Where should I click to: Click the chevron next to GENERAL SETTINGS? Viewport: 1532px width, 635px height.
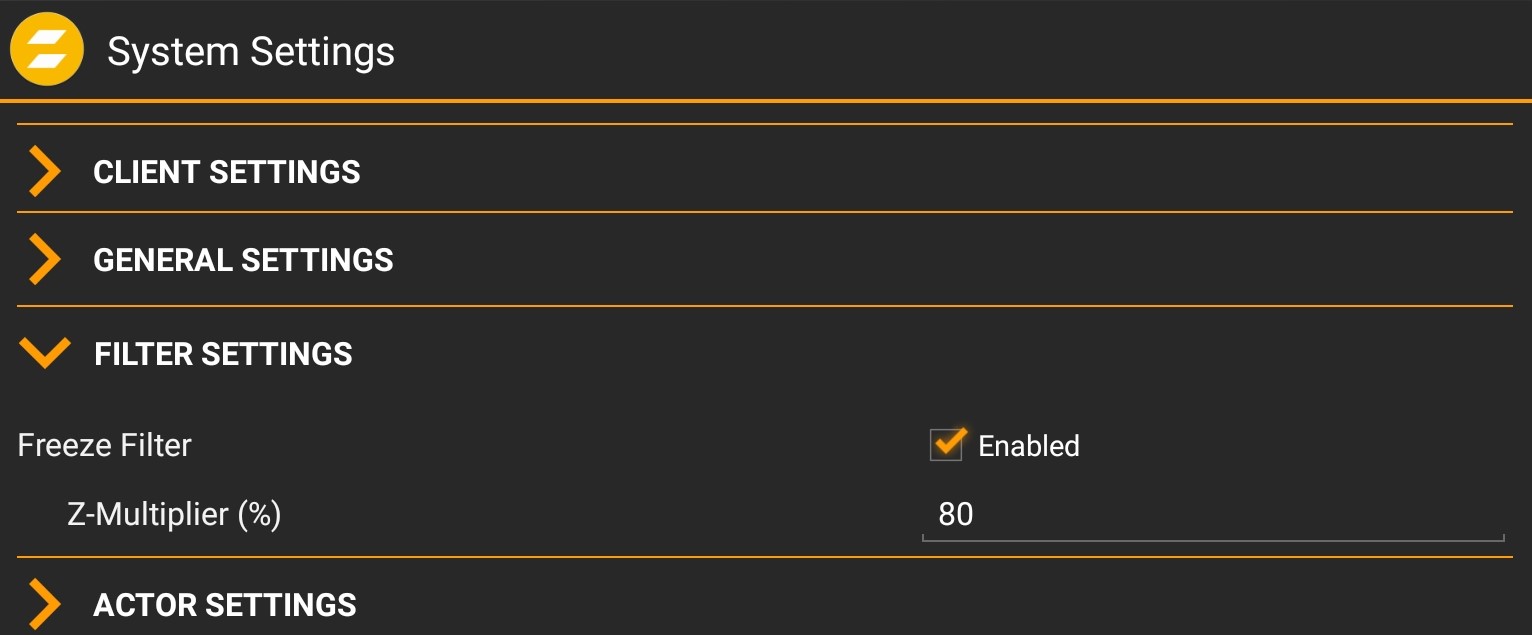click(x=44, y=260)
